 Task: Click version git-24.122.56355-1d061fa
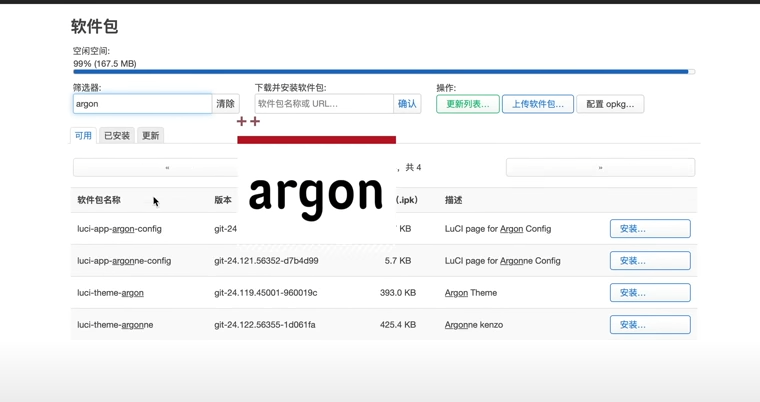(x=265, y=325)
